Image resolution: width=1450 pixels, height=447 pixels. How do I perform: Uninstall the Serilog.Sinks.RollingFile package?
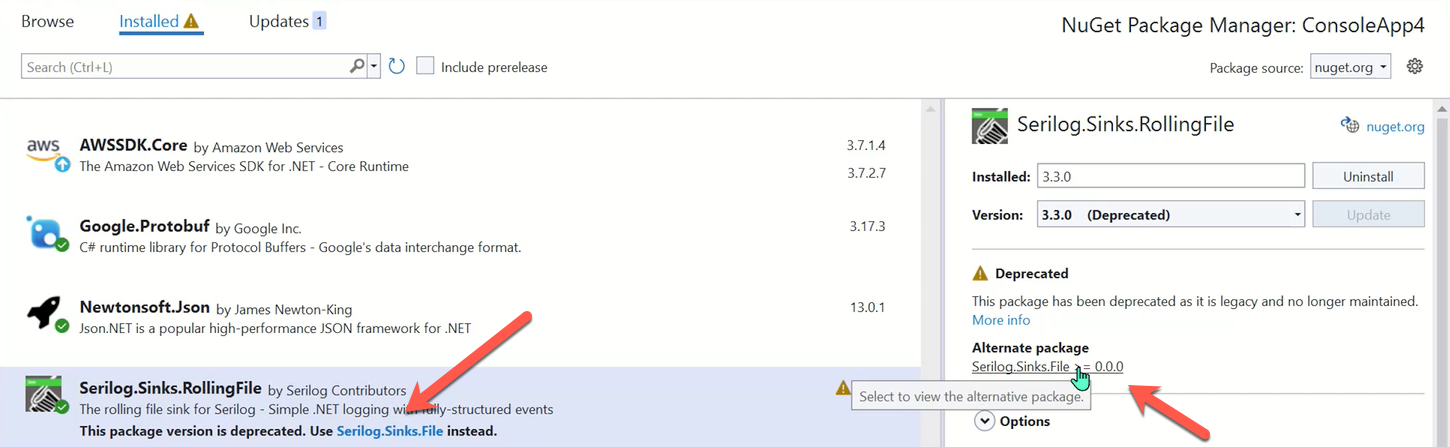[1368, 176]
